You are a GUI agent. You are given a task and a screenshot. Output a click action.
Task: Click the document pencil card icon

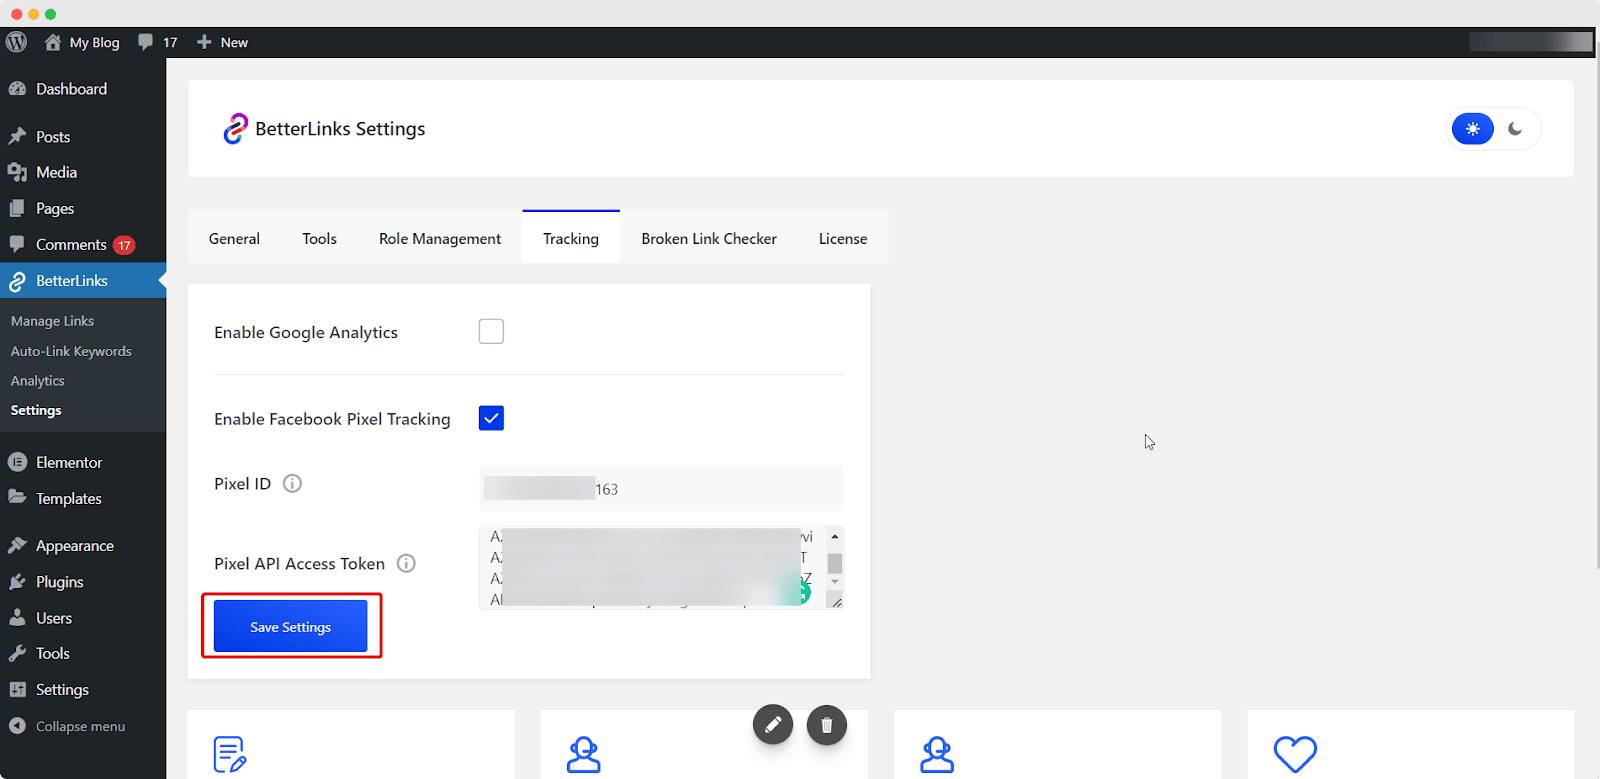click(x=230, y=755)
